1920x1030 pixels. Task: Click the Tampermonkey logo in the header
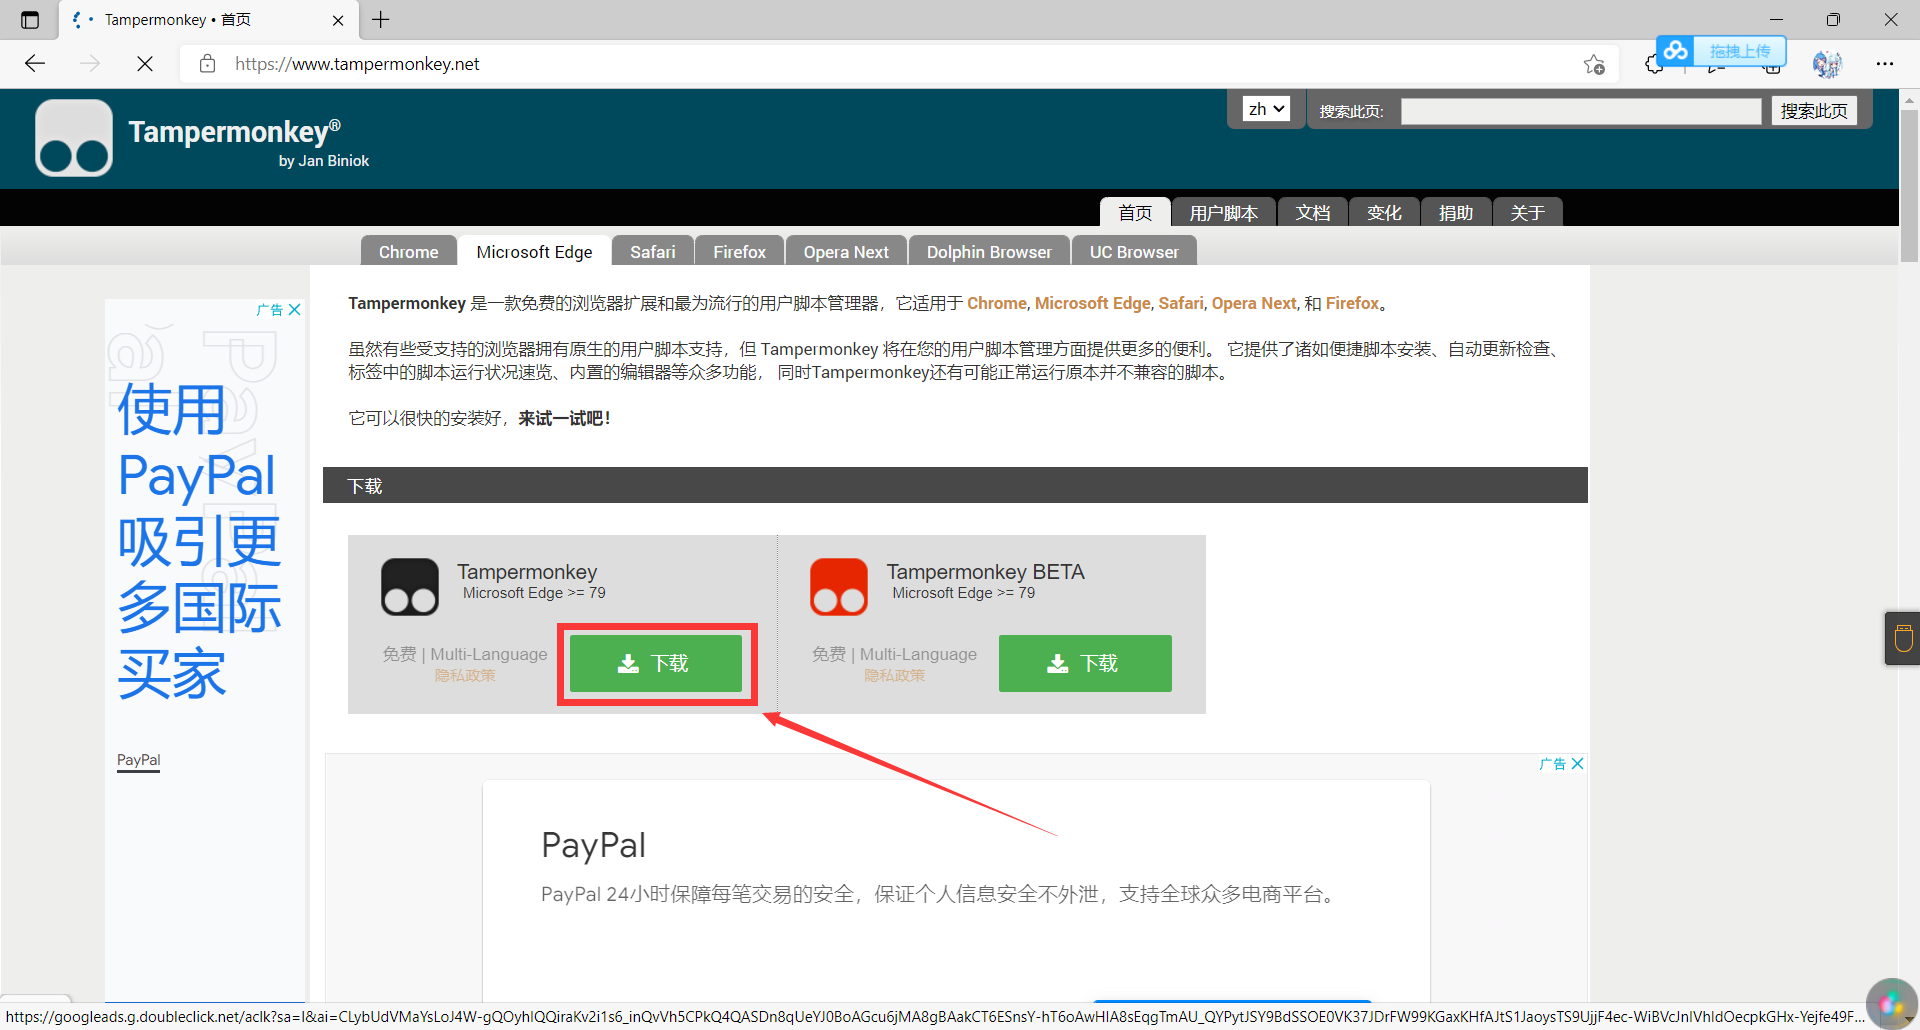(x=74, y=138)
